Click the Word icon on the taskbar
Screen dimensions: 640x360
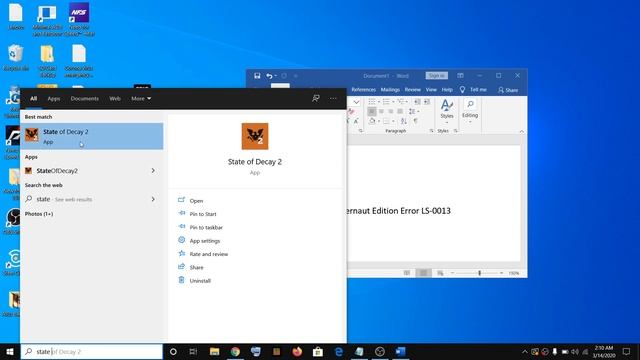pyautogui.click(x=400, y=351)
